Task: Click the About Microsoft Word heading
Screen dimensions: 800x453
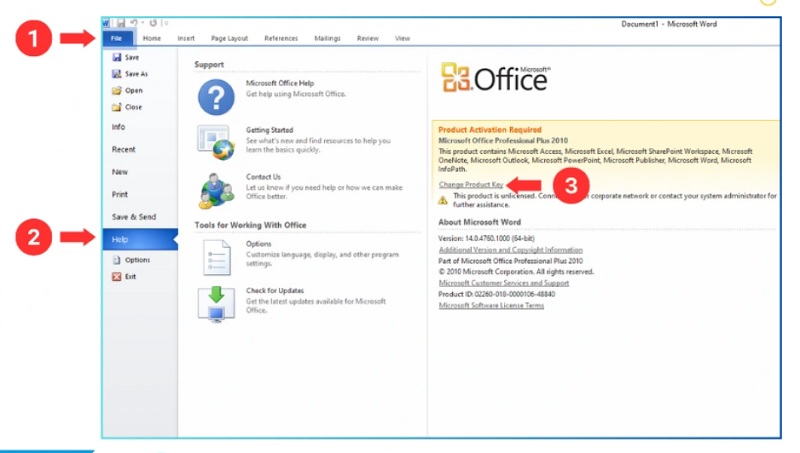Action: (480, 222)
